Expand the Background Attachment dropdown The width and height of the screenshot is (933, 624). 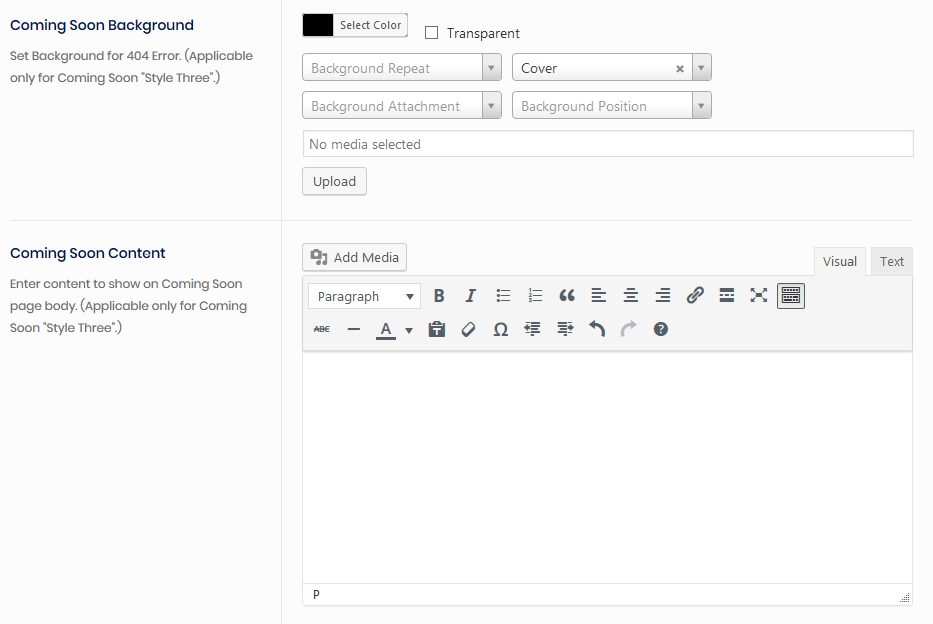coord(401,106)
